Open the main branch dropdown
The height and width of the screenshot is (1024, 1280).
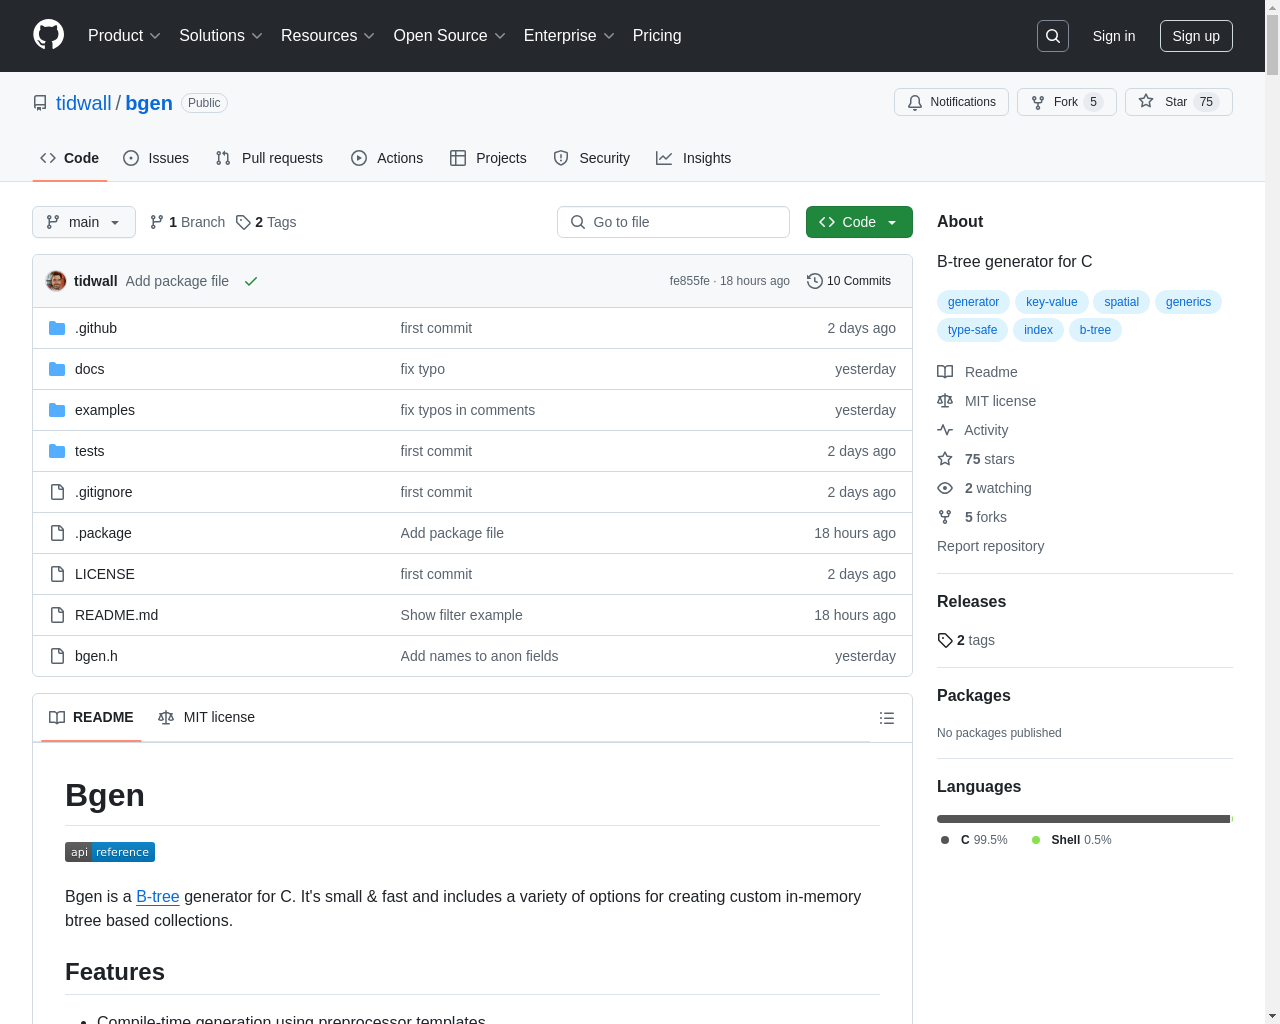(x=84, y=222)
